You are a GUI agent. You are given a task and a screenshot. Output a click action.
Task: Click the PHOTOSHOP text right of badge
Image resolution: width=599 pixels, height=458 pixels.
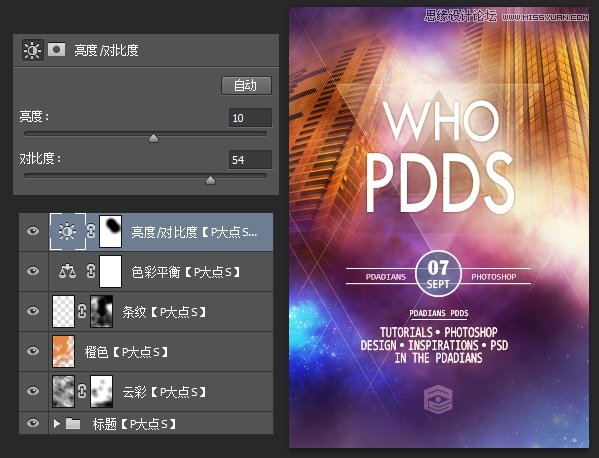pyautogui.click(x=494, y=277)
